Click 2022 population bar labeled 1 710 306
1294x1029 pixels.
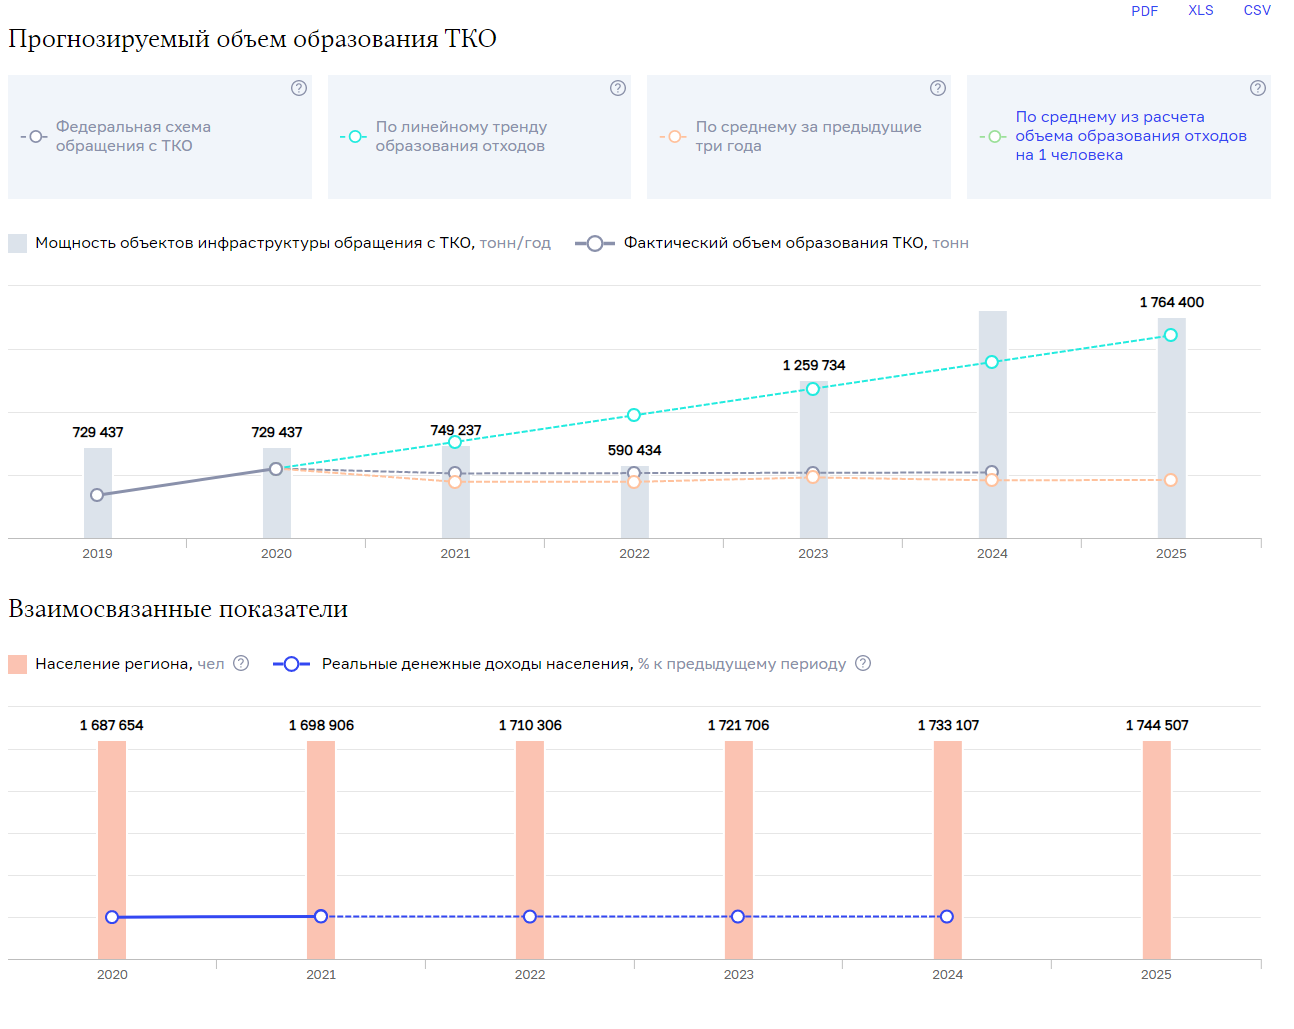[x=530, y=850]
